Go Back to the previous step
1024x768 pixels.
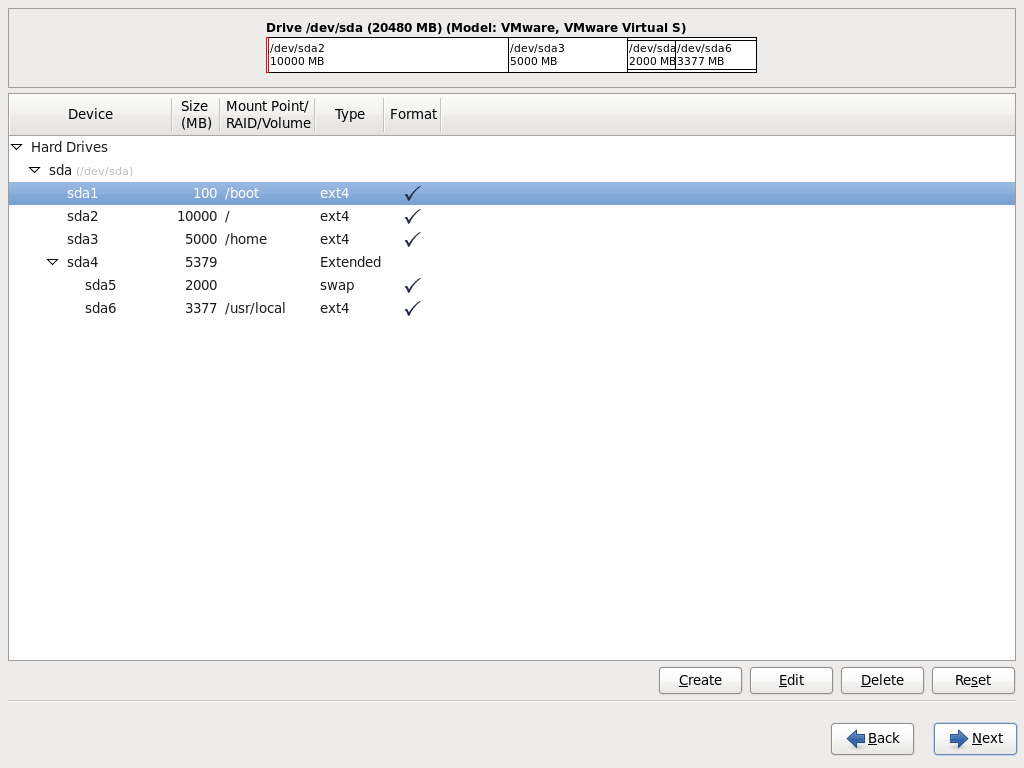(872, 739)
